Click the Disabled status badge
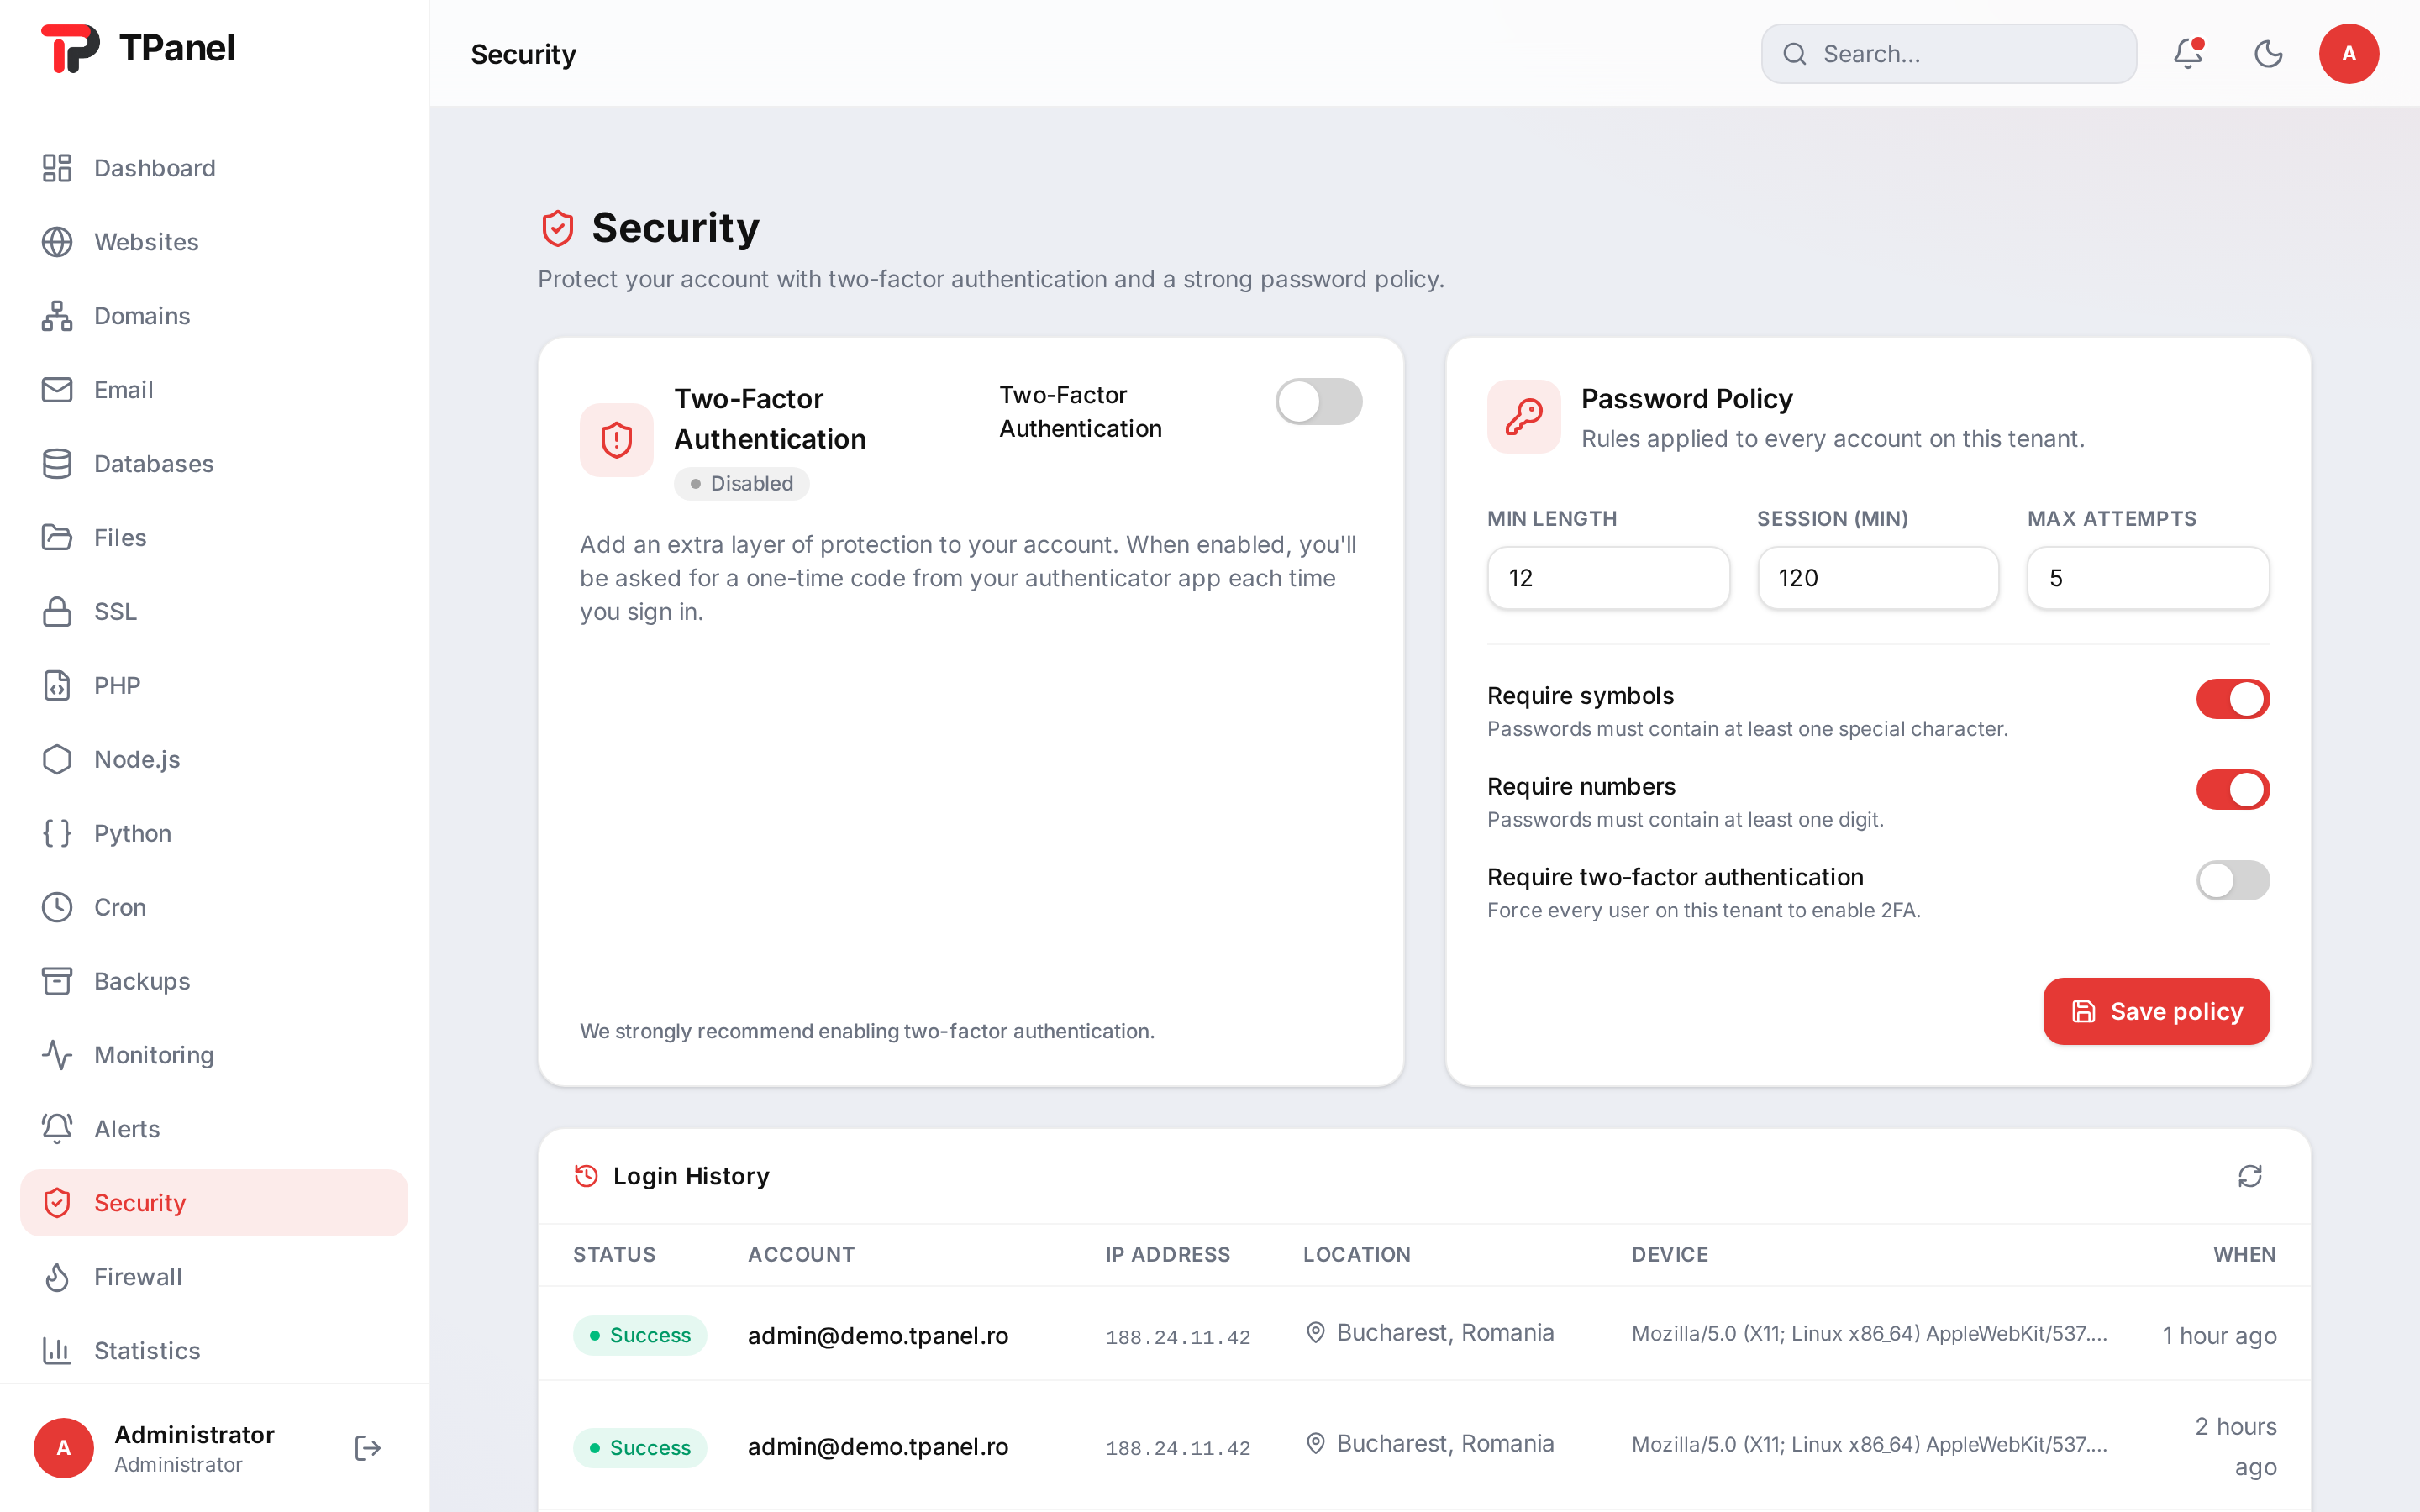Image resolution: width=2420 pixels, height=1512 pixels. pos(741,484)
